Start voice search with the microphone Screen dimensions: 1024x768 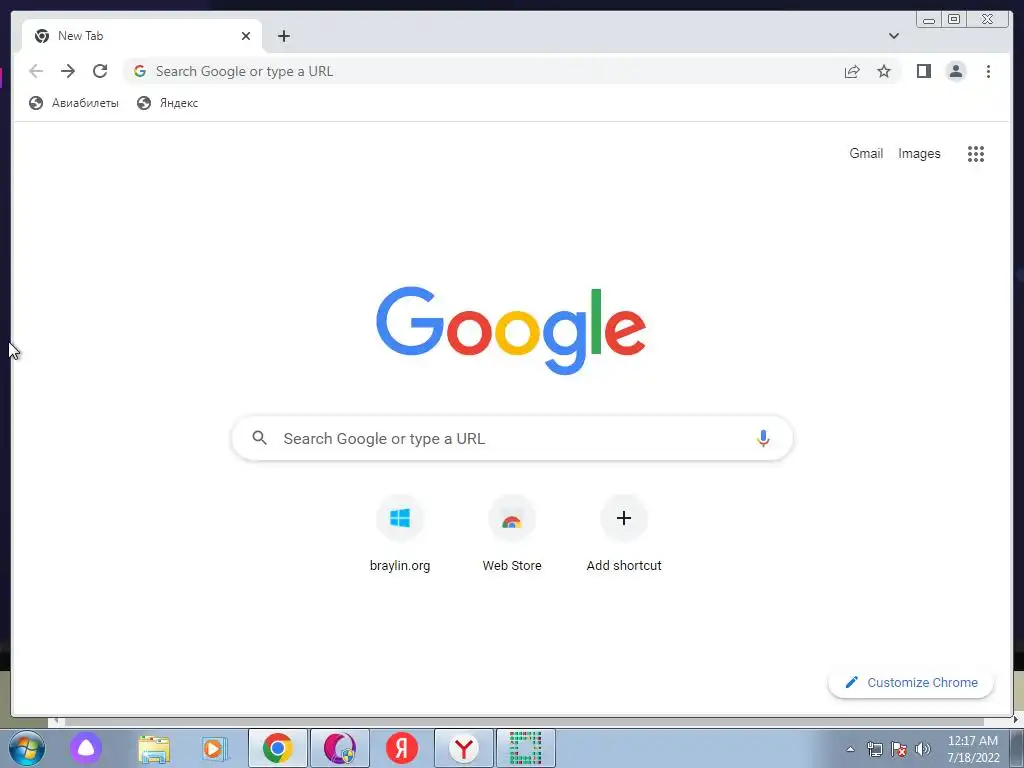click(x=763, y=438)
